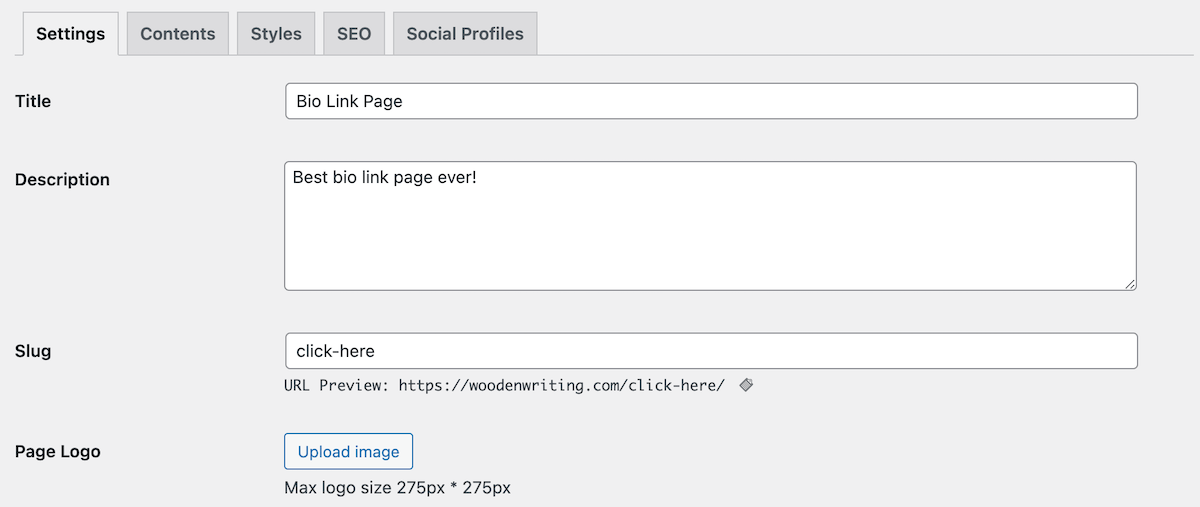Go to the SEO tab

(354, 34)
